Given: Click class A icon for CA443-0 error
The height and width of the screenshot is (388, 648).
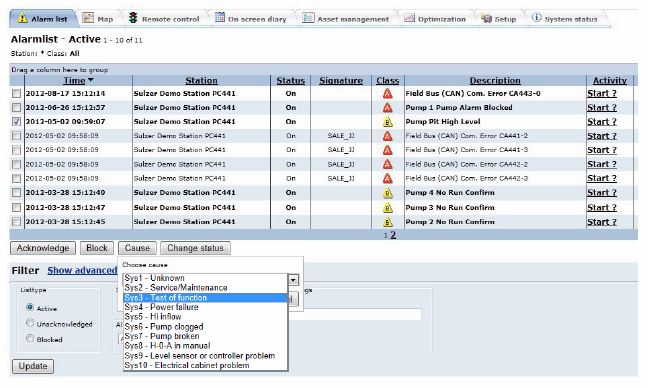Looking at the screenshot, I should click(x=388, y=93).
